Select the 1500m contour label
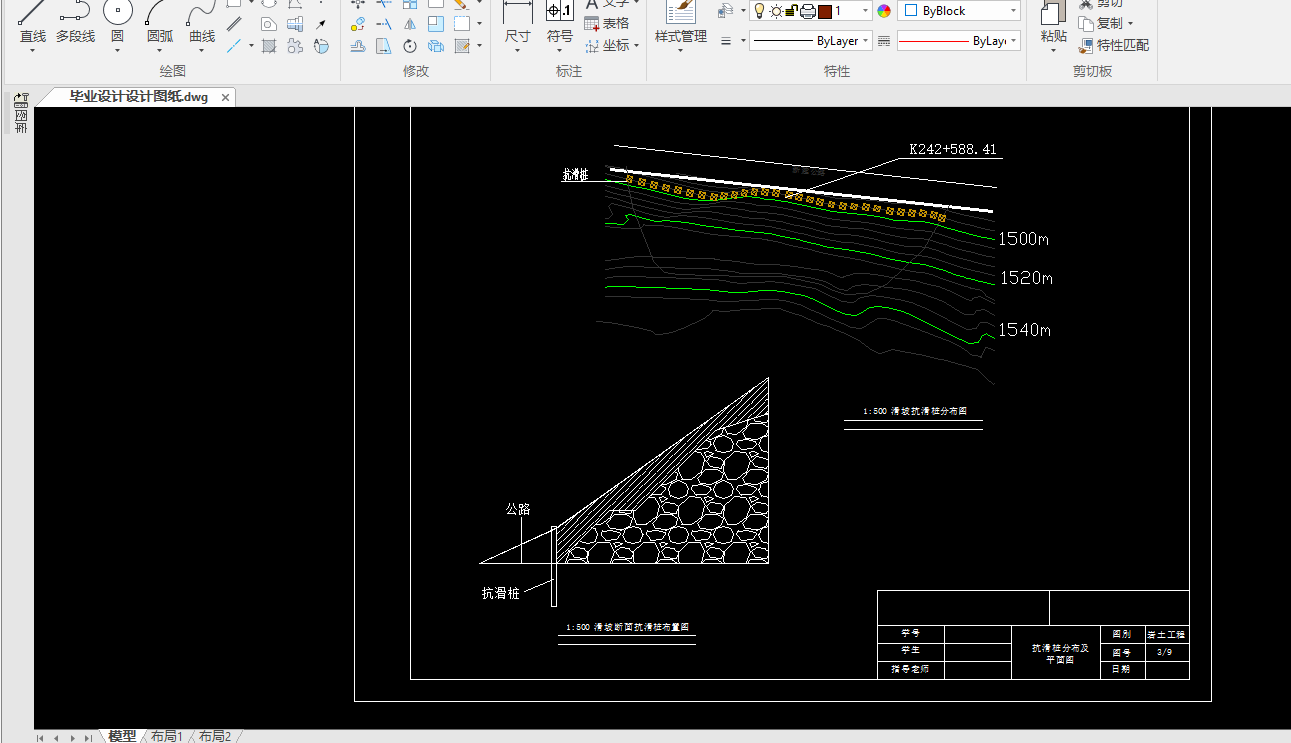Image resolution: width=1291 pixels, height=743 pixels. (1023, 239)
